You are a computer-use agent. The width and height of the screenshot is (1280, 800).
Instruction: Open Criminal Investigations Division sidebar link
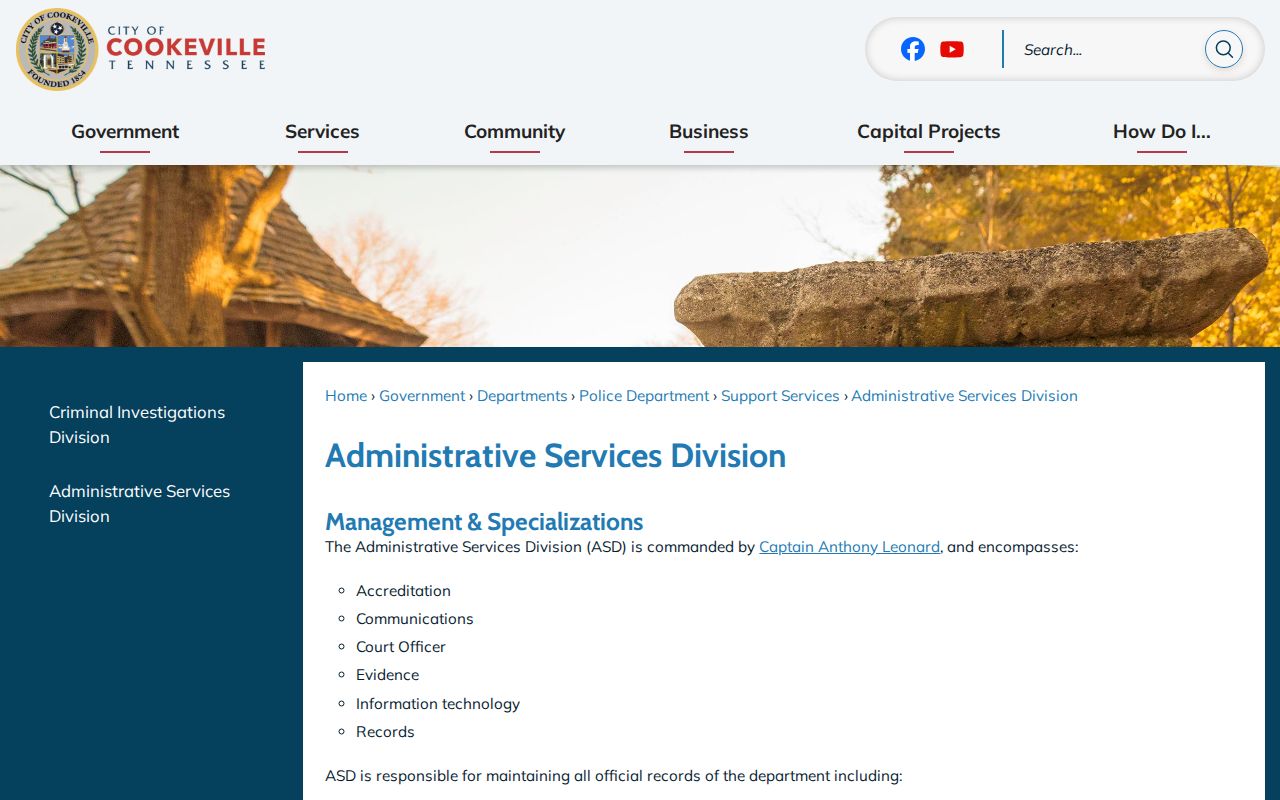[137, 425]
